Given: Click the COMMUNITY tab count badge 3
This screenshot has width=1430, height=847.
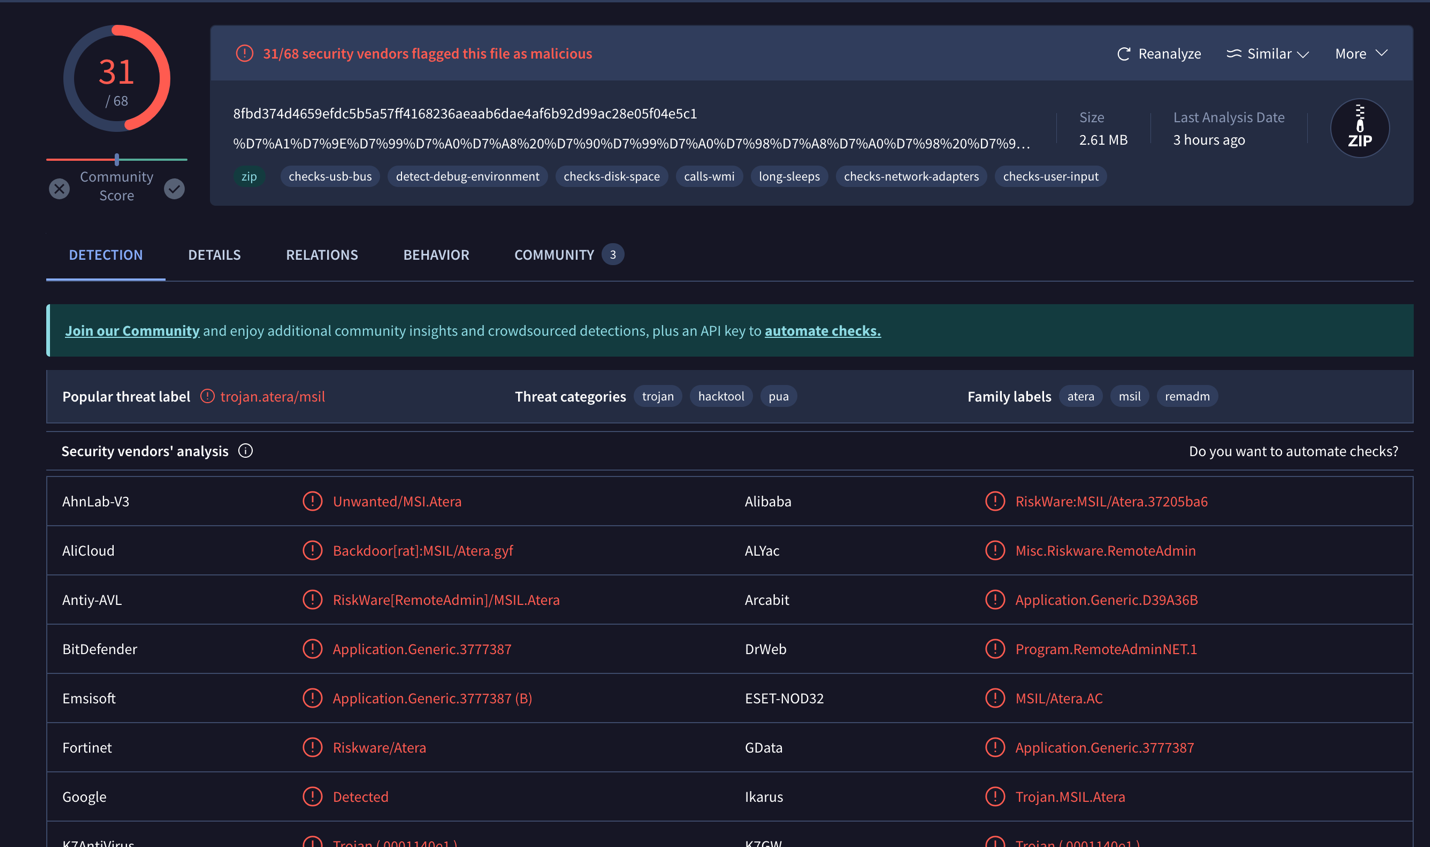Looking at the screenshot, I should (613, 255).
